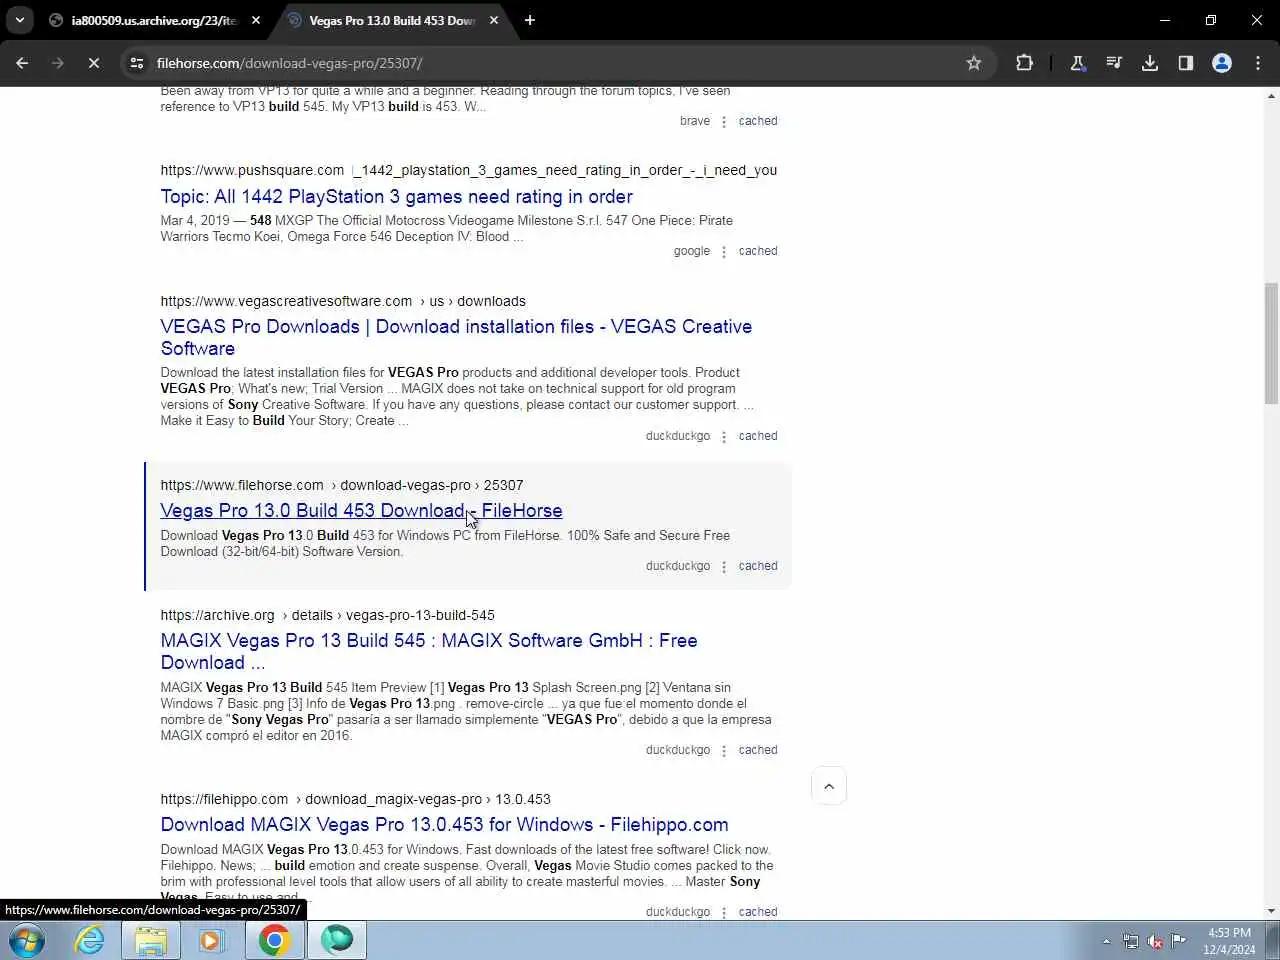Open the Downloads toolbar icon
The image size is (1280, 960).
pyautogui.click(x=1150, y=63)
